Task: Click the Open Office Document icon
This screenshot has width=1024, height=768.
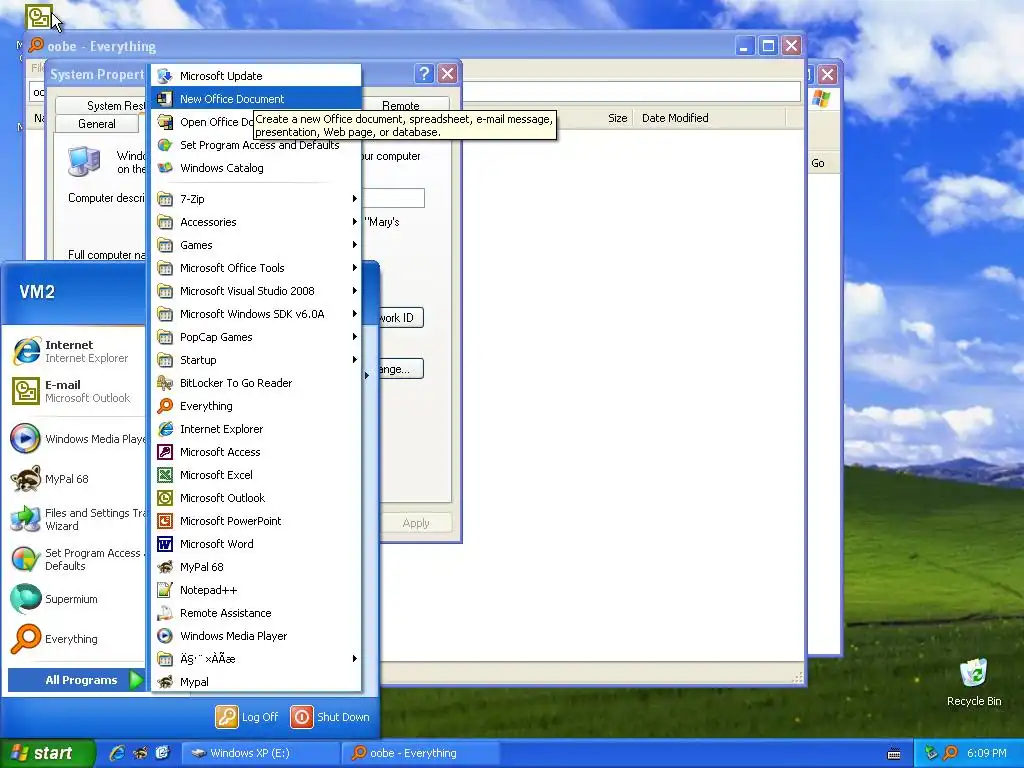Action: coord(165,122)
